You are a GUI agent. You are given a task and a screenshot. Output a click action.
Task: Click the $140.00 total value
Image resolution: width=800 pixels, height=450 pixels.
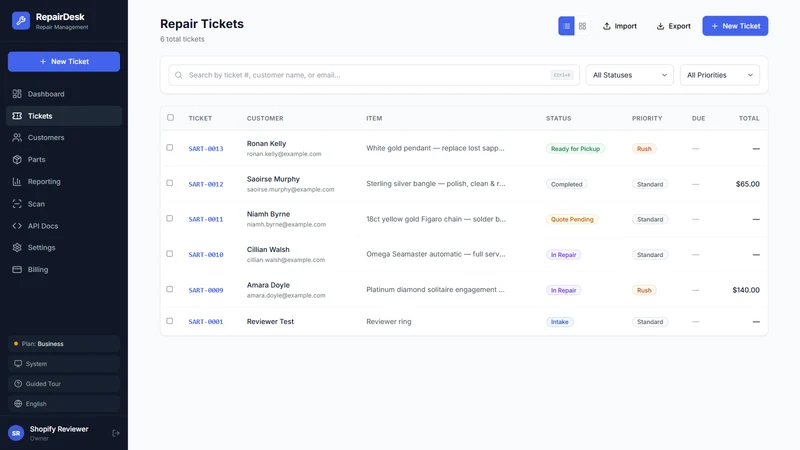[746, 290]
